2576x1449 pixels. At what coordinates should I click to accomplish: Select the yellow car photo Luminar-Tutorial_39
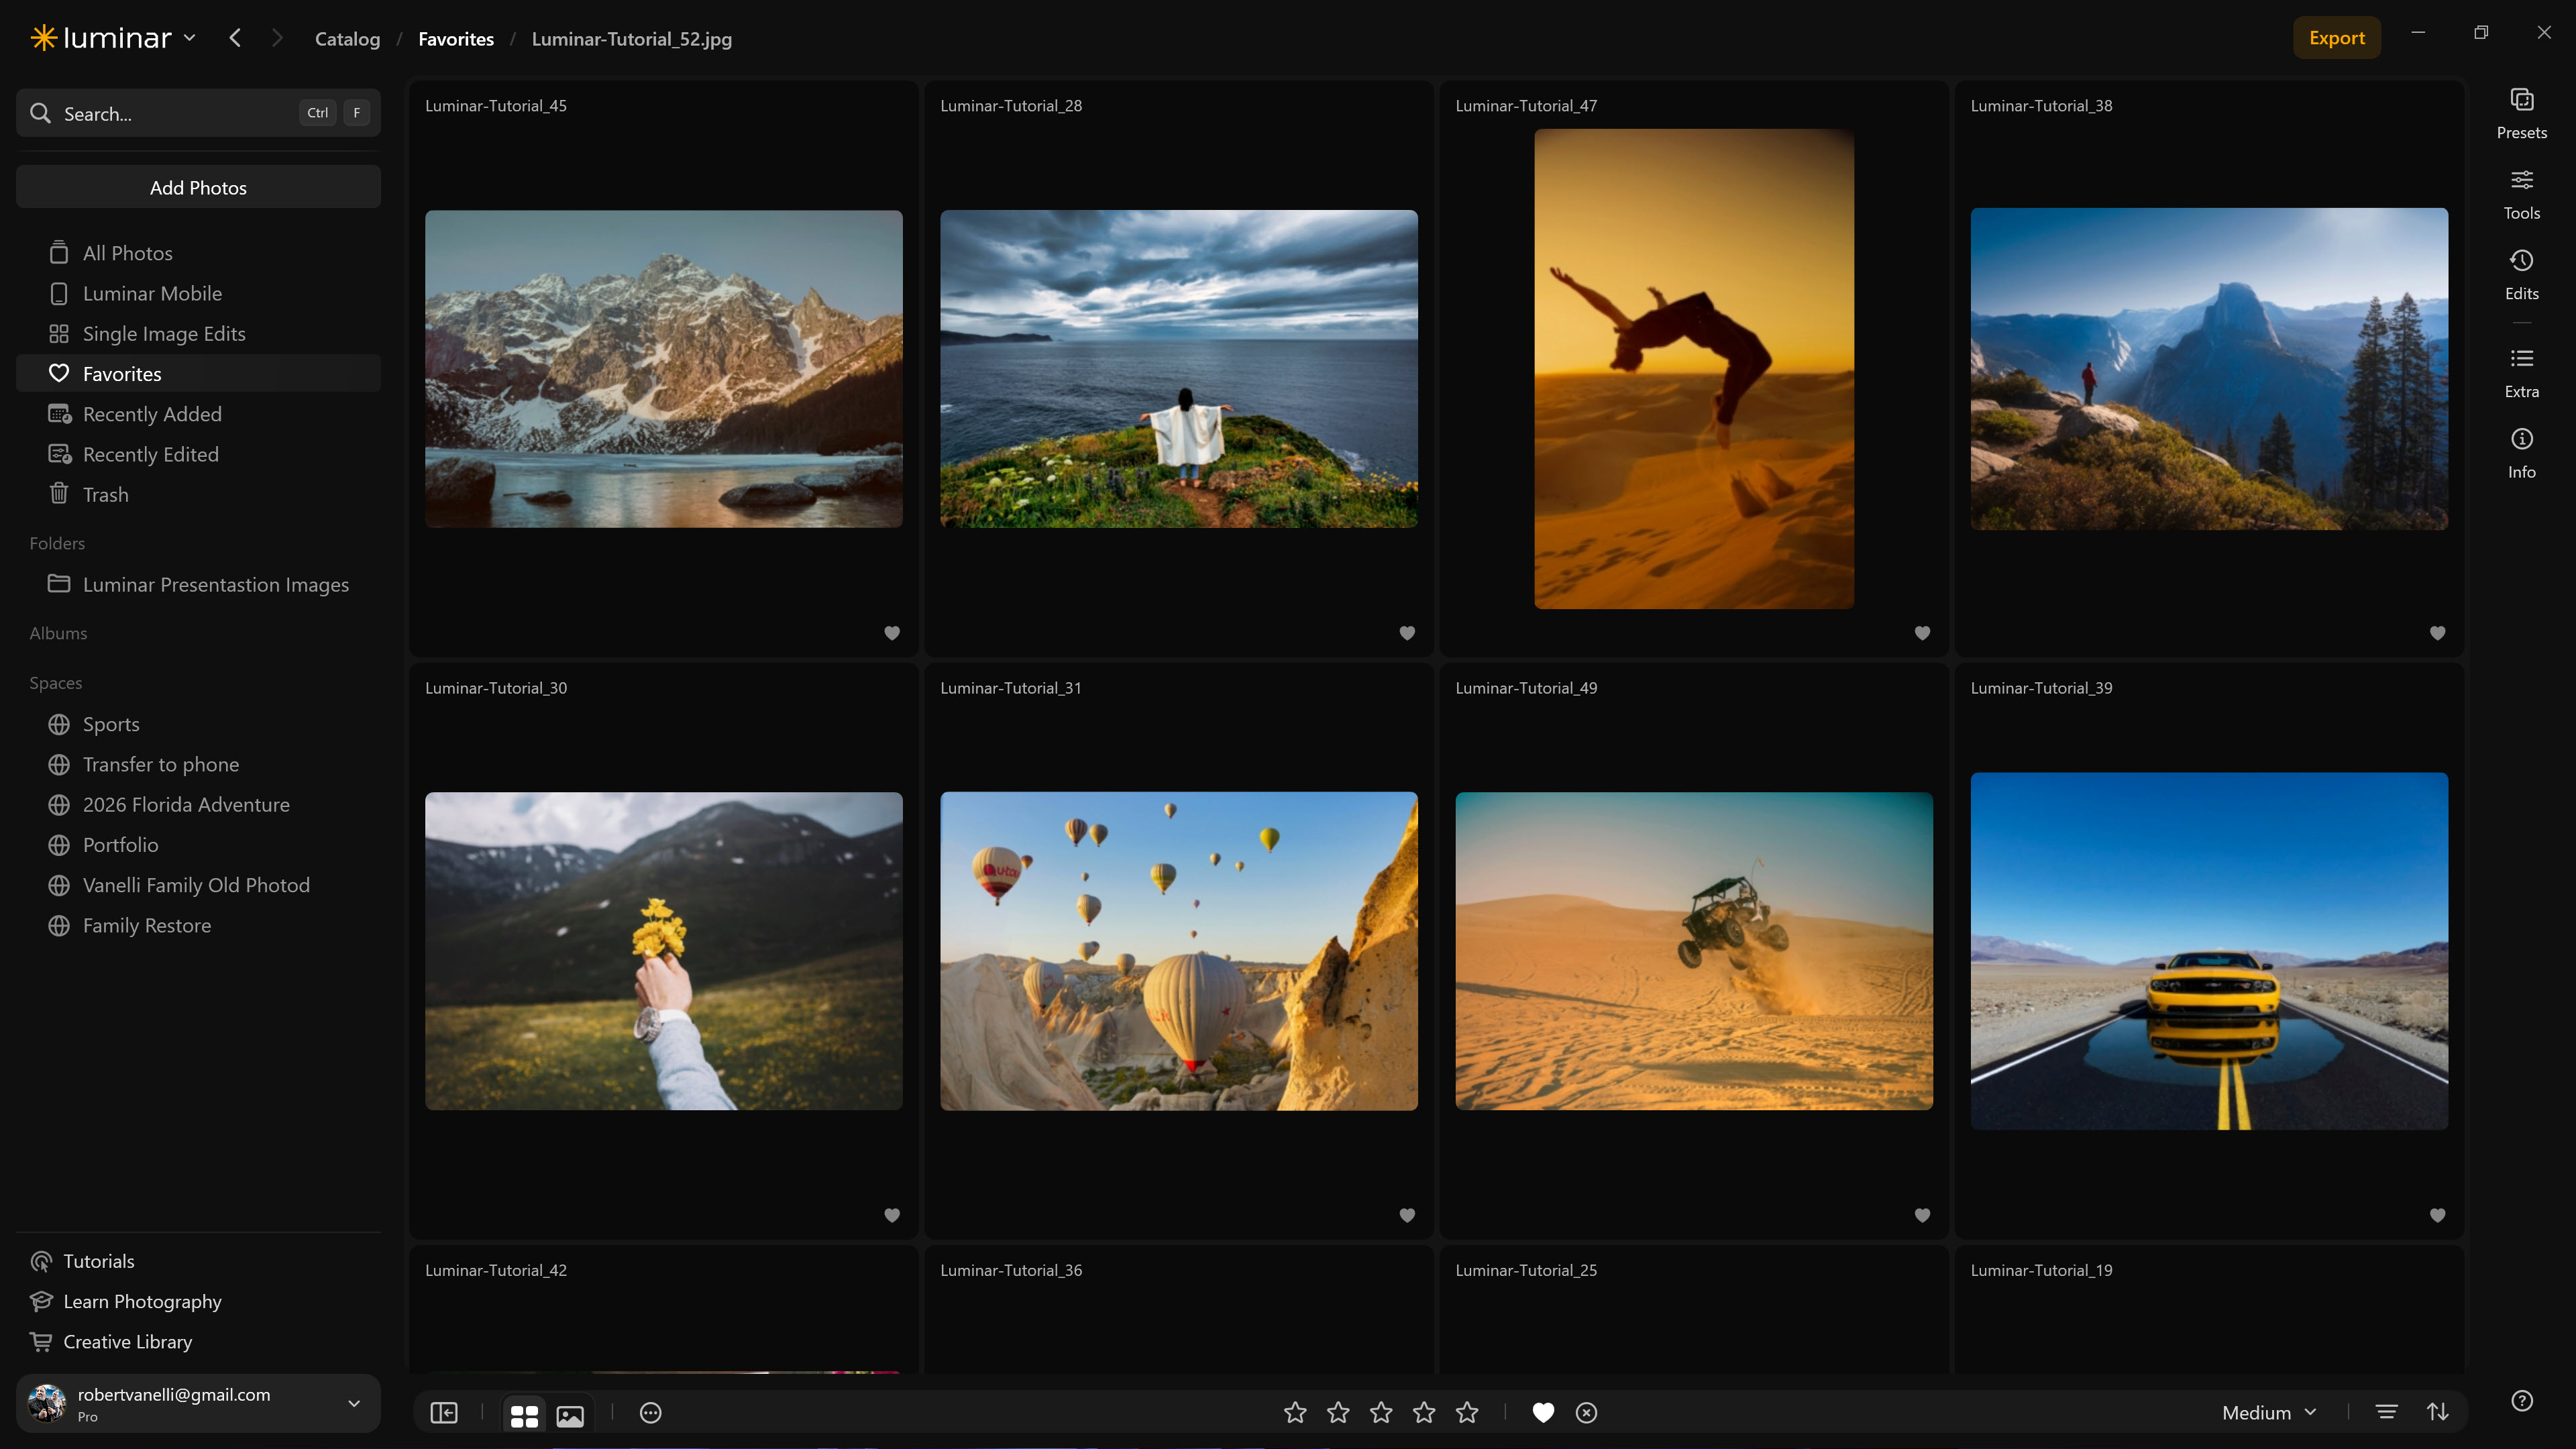(2209, 951)
